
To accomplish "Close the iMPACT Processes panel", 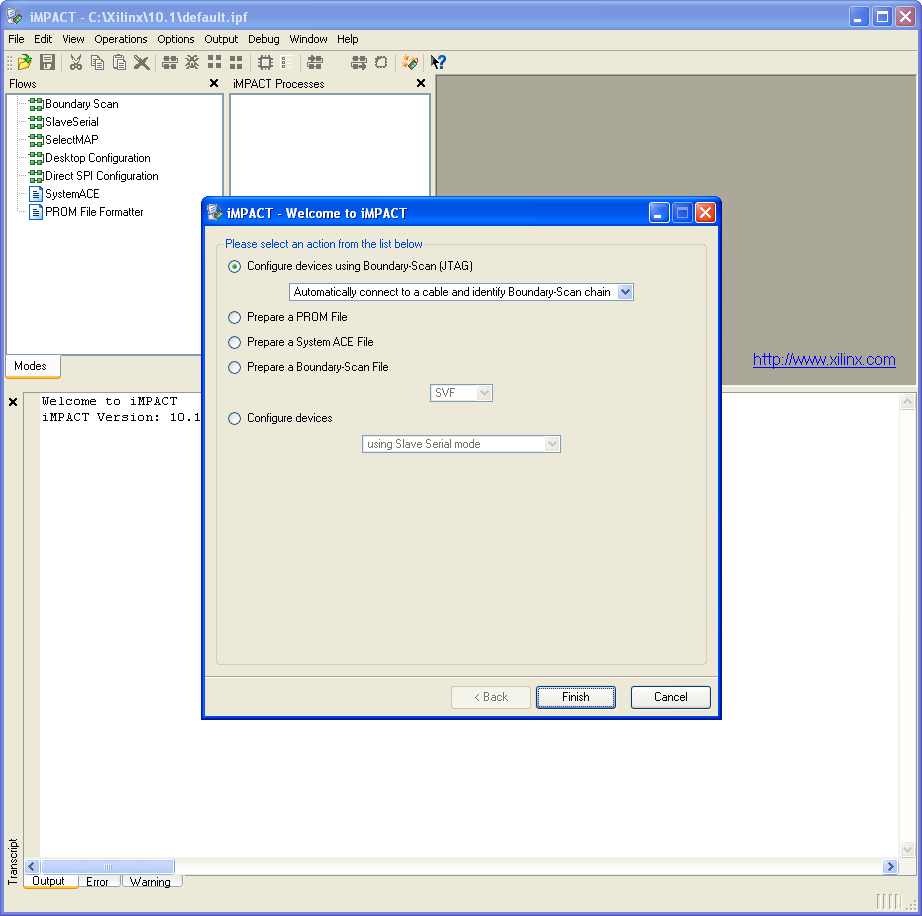I will [421, 83].
